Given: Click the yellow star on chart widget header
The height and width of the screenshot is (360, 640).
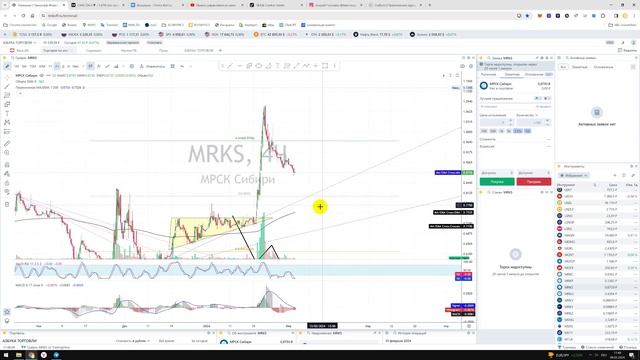Looking at the screenshot, I should 4,58.
